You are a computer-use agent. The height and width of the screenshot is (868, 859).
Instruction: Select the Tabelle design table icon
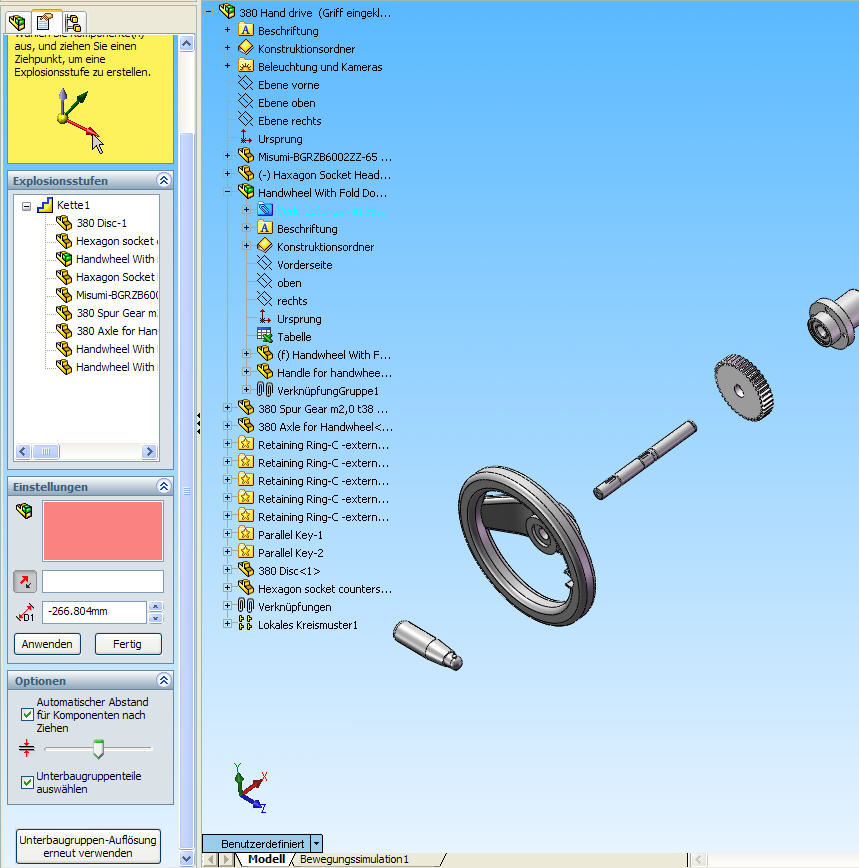click(x=265, y=336)
